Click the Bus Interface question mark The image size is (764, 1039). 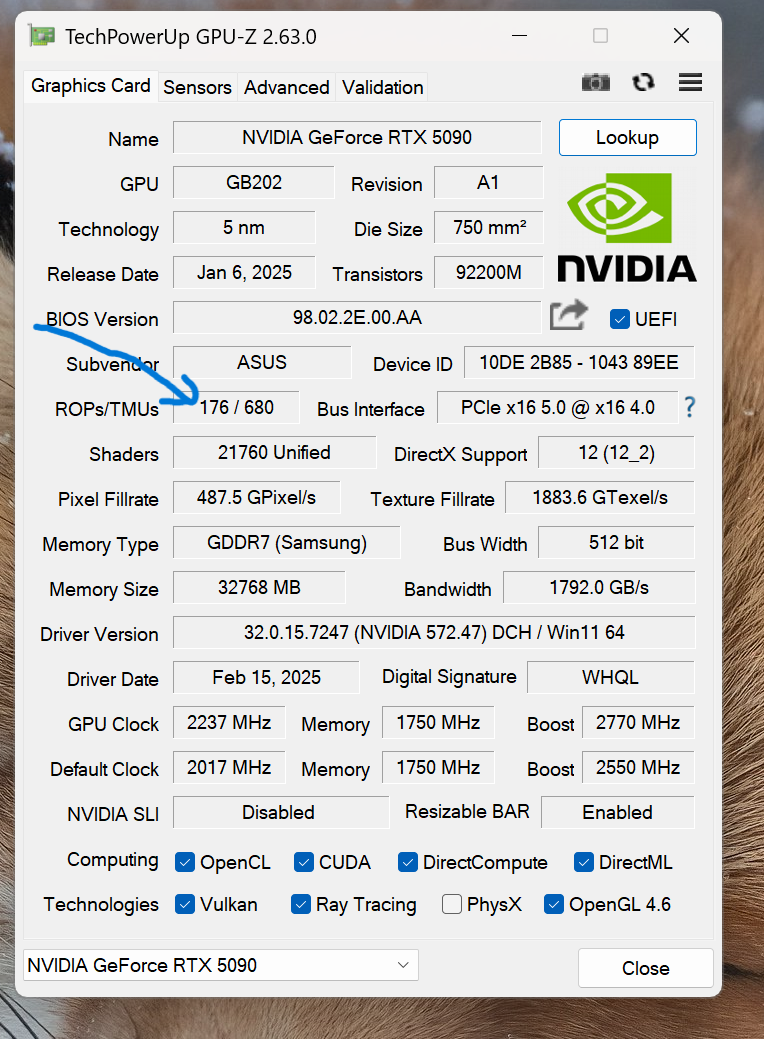point(689,407)
